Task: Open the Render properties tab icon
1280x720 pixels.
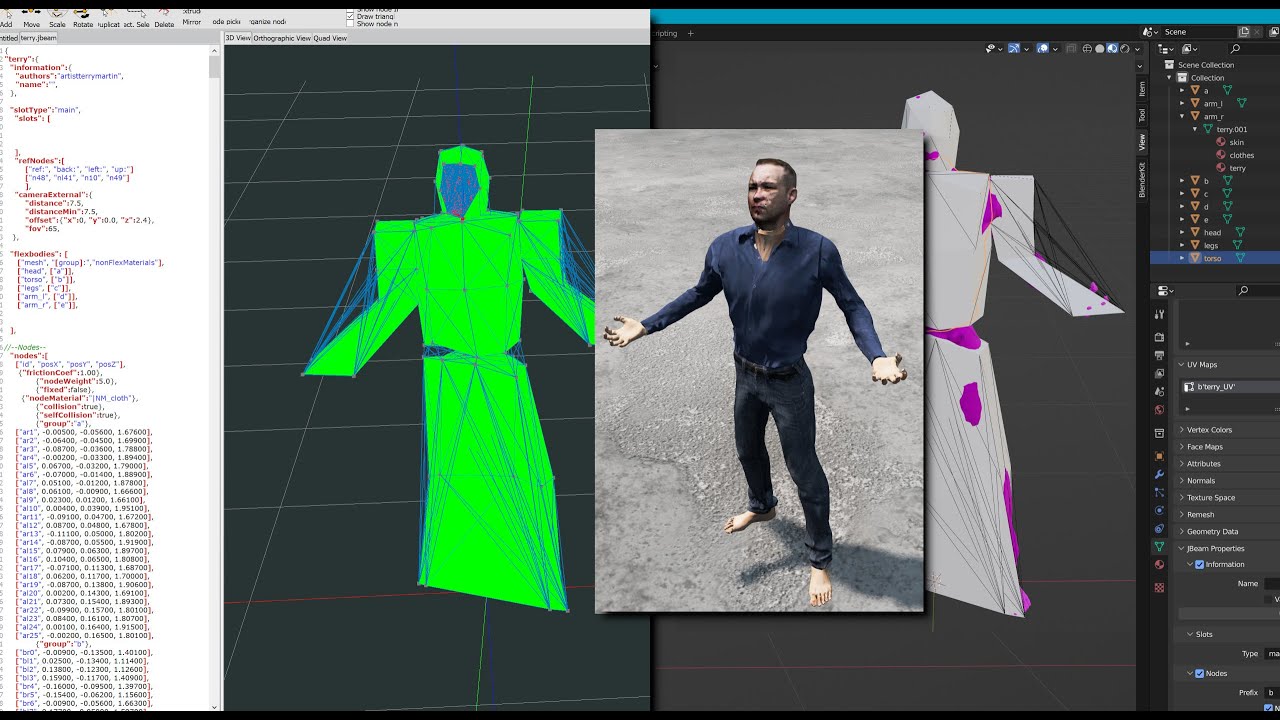Action: [x=1159, y=337]
